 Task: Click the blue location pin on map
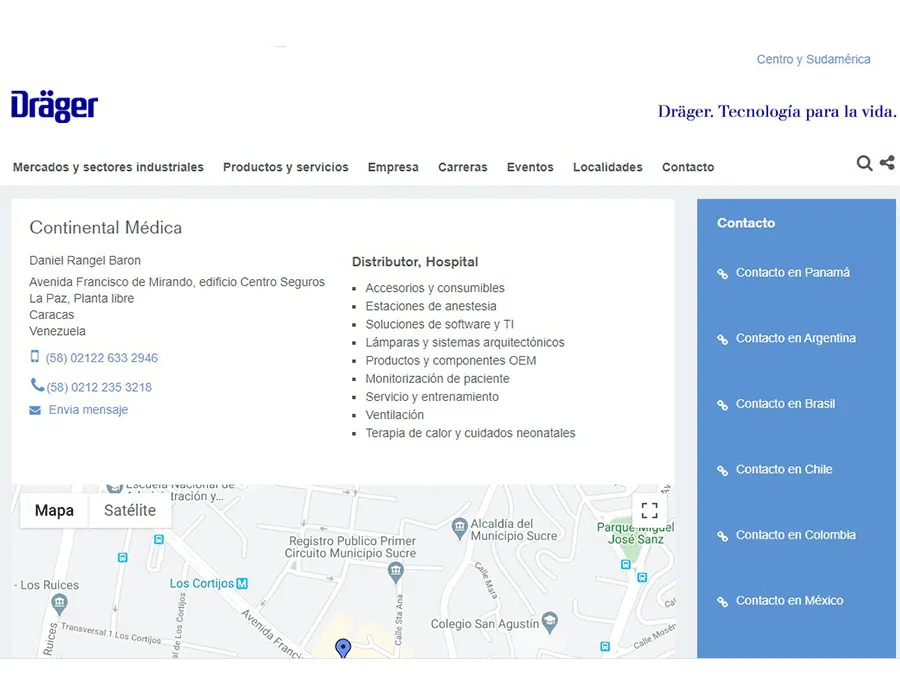pyautogui.click(x=343, y=648)
